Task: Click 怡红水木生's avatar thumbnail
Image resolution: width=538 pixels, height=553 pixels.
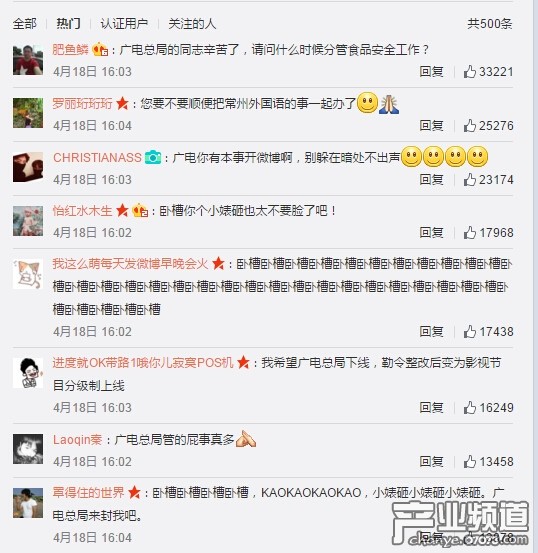Action: click(x=28, y=221)
